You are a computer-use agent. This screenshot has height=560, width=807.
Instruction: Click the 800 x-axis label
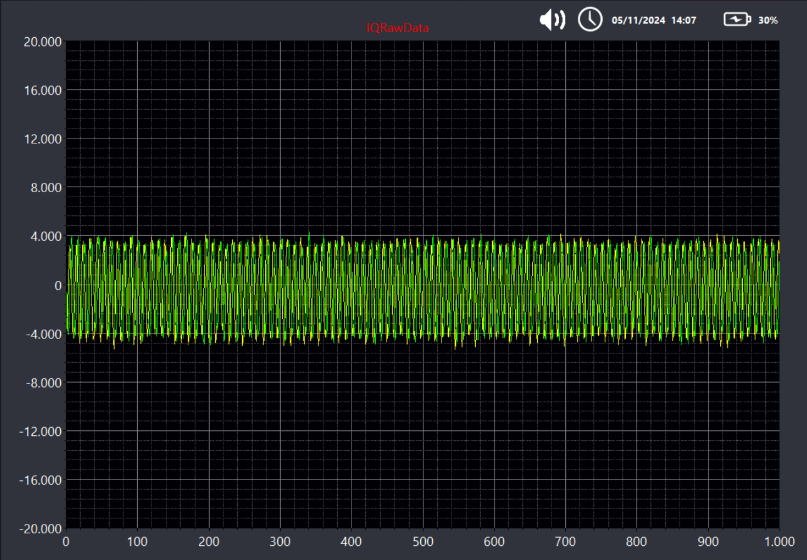(637, 541)
